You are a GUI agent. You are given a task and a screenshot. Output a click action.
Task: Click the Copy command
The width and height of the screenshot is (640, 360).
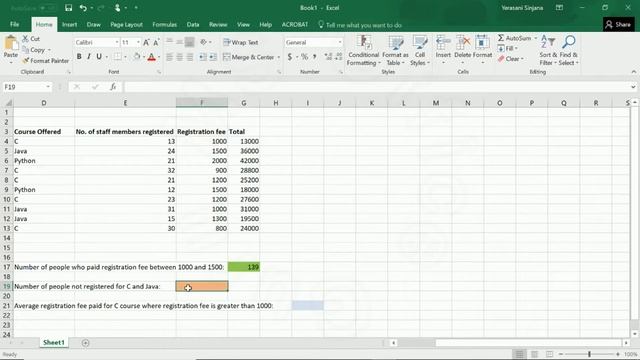tap(34, 50)
